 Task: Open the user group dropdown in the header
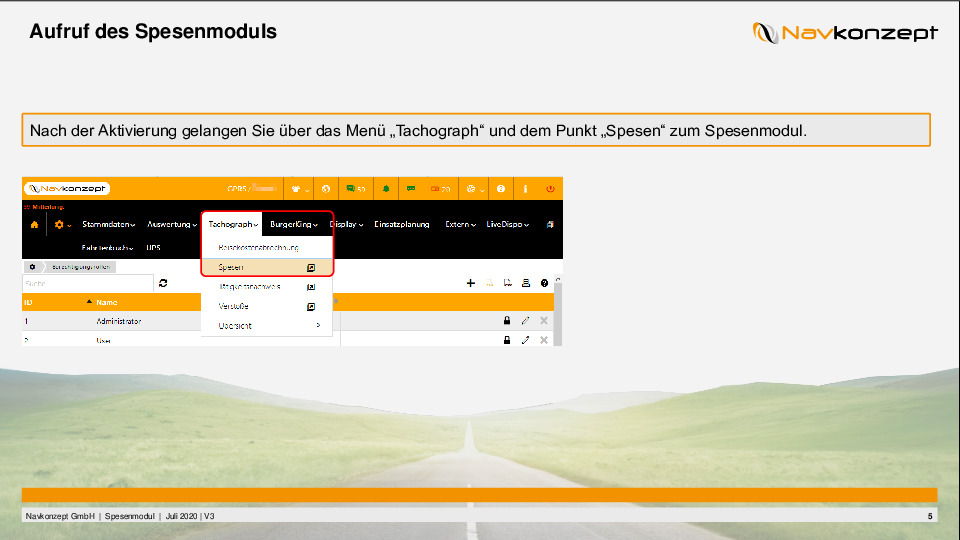click(300, 189)
